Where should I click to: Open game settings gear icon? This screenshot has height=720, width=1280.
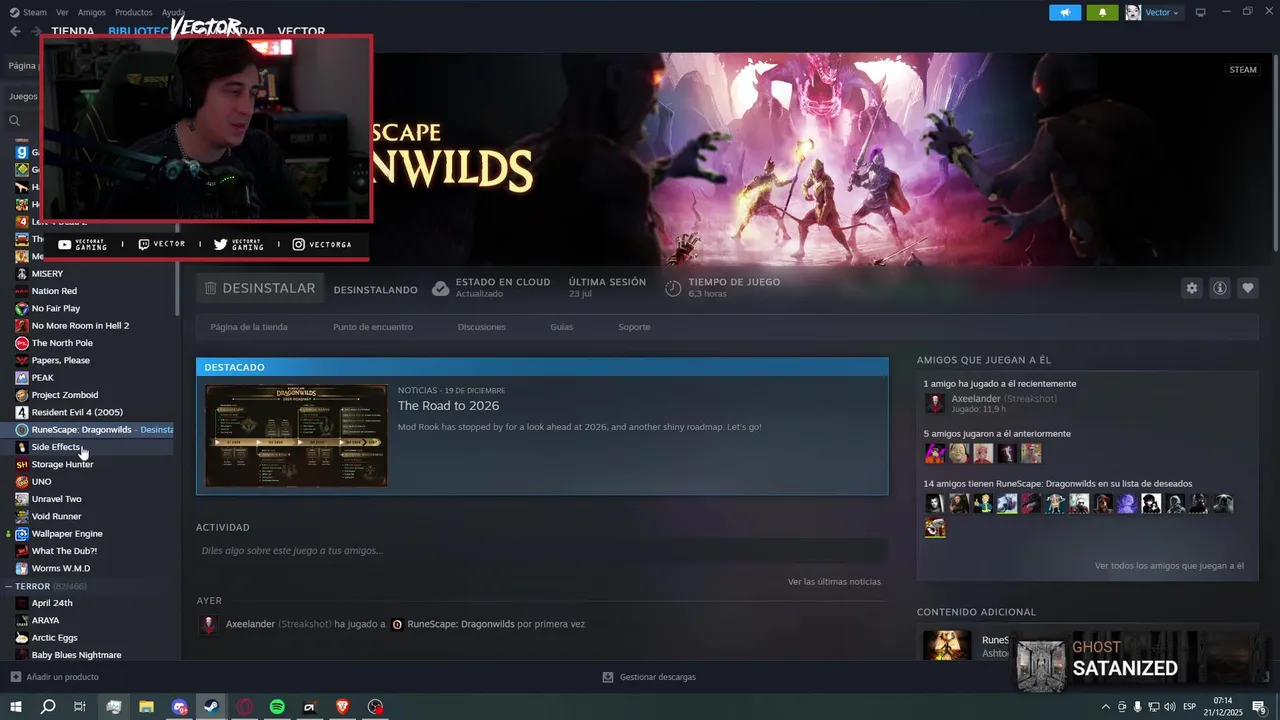tap(1191, 288)
